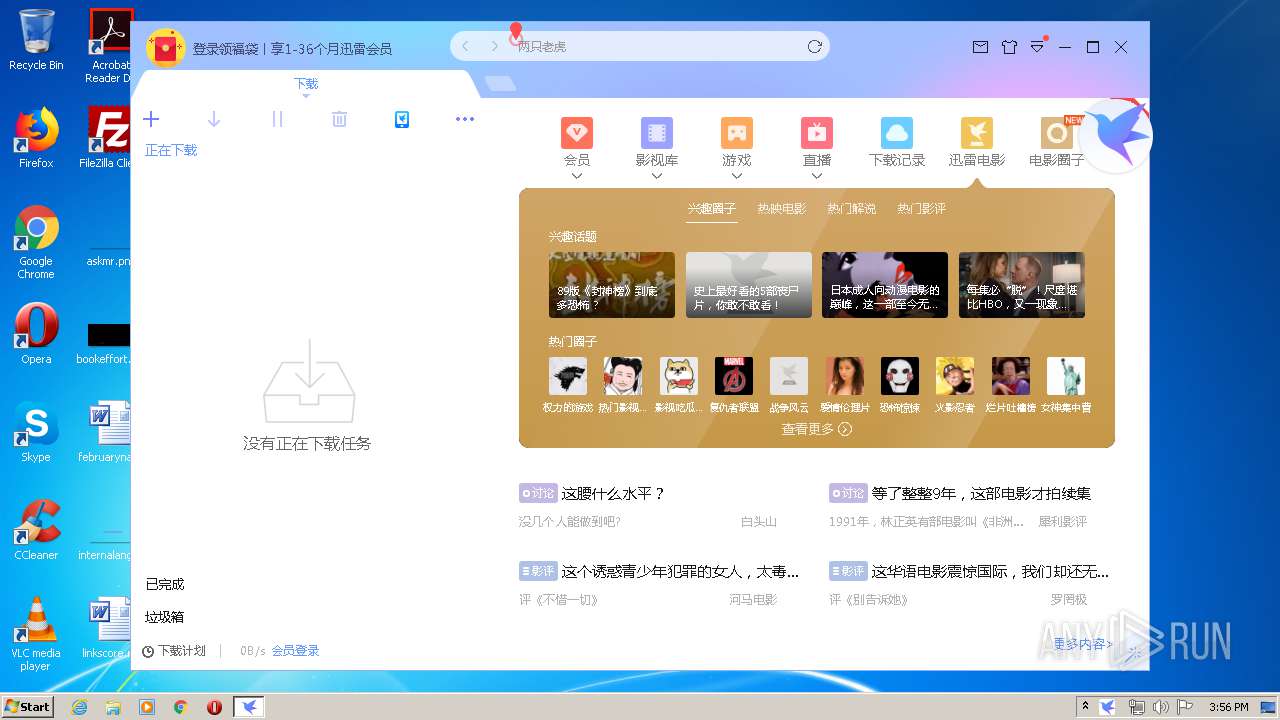Click the 下载计划 clock icon
The height and width of the screenshot is (720, 1280).
tap(148, 651)
